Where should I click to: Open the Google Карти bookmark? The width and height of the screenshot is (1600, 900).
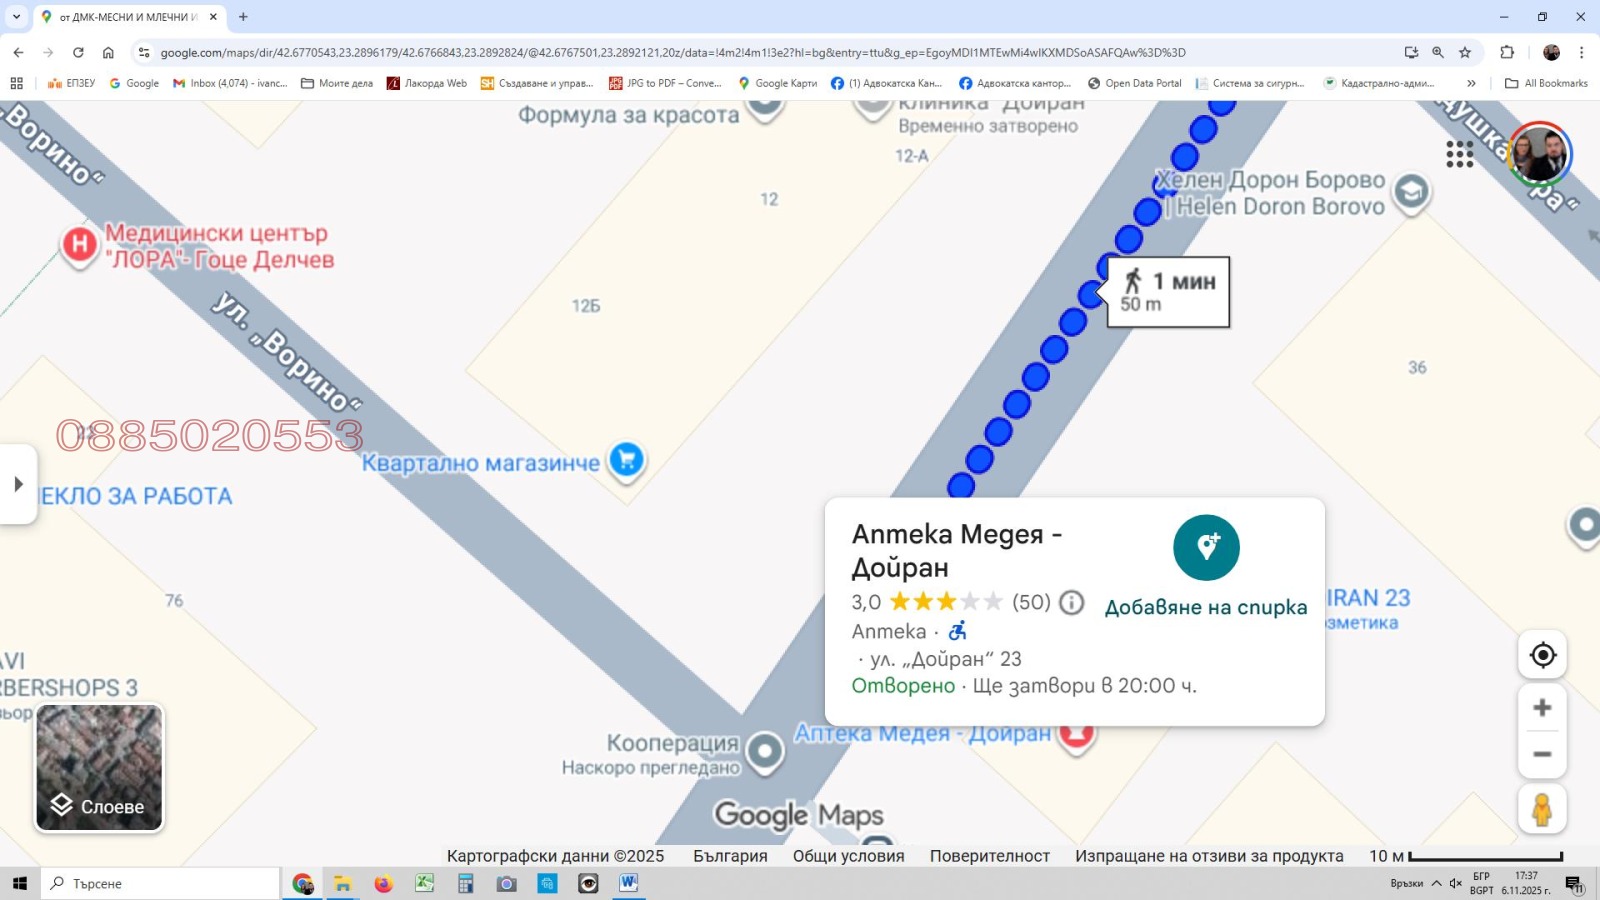(777, 83)
